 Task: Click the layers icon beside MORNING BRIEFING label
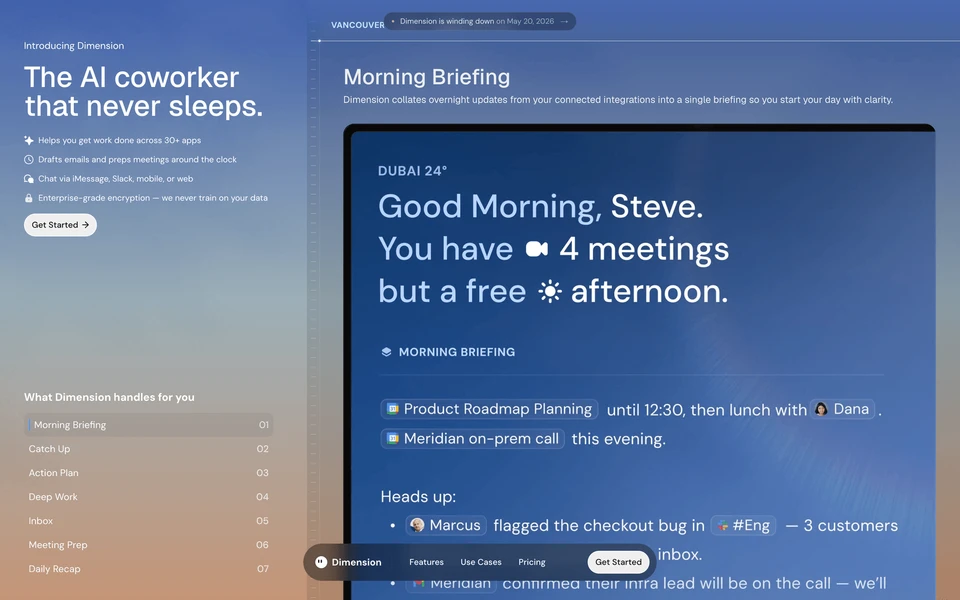[386, 352]
